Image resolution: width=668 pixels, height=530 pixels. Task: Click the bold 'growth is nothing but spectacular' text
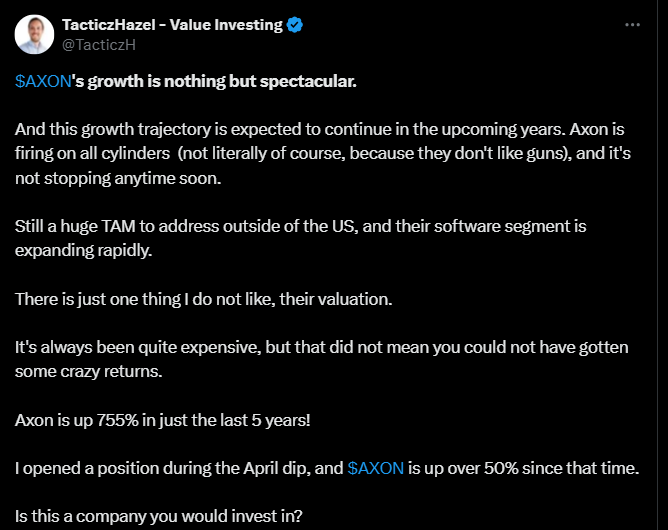click(x=220, y=81)
